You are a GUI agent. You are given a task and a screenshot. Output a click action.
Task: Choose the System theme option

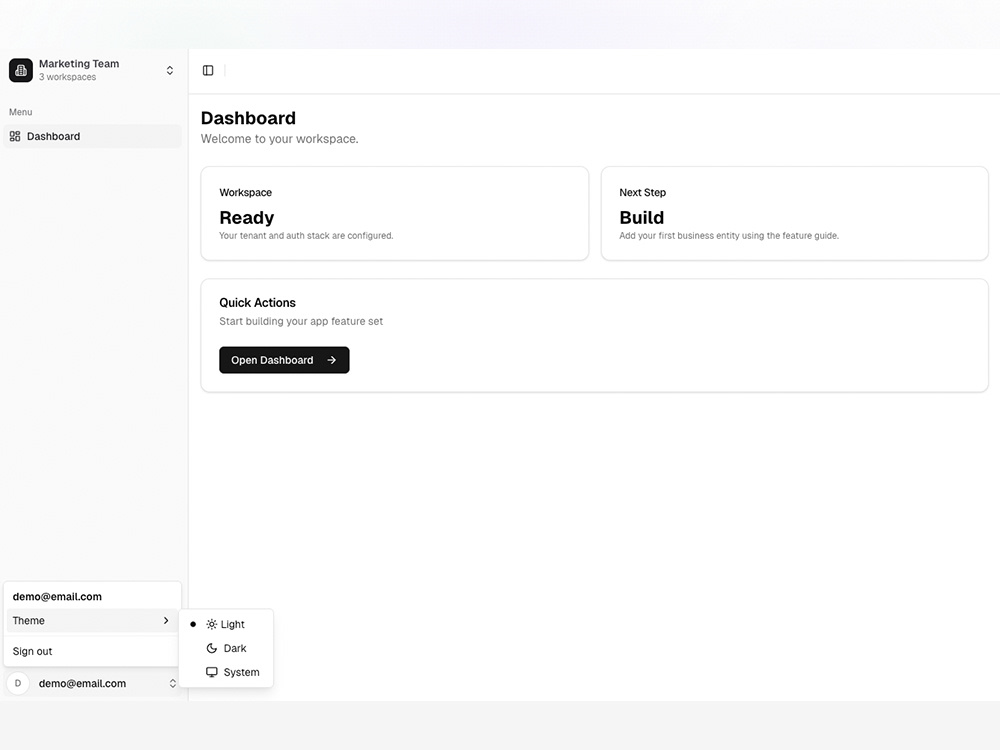(226, 672)
